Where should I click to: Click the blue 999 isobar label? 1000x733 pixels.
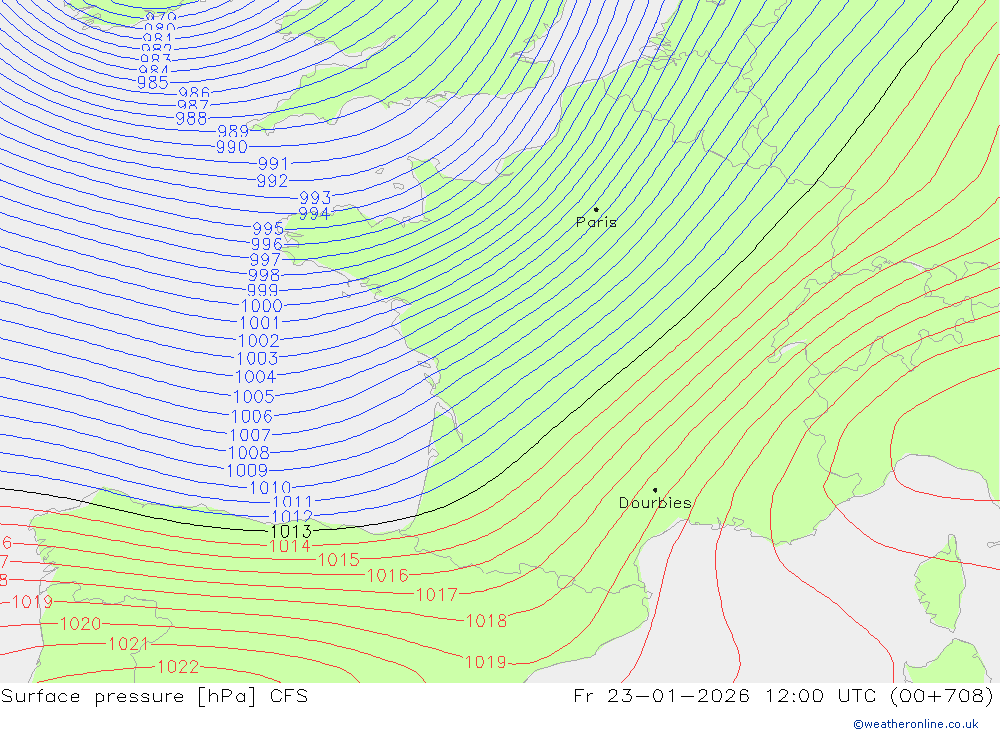[263, 290]
